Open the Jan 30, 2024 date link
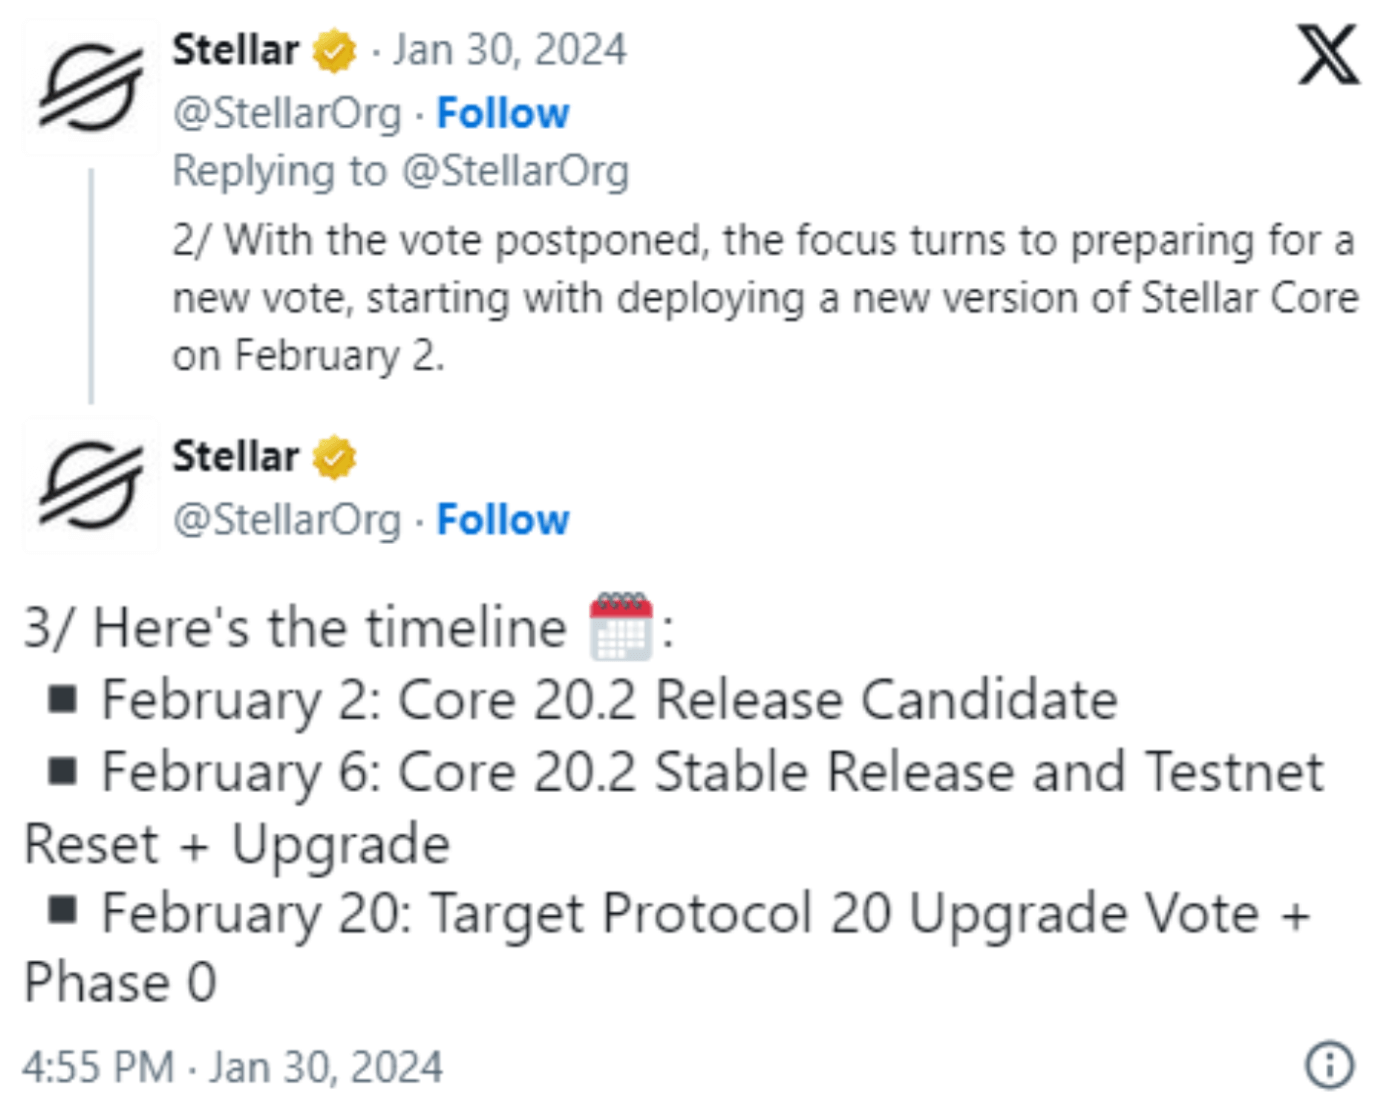This screenshot has width=1386, height=1108. point(510,48)
